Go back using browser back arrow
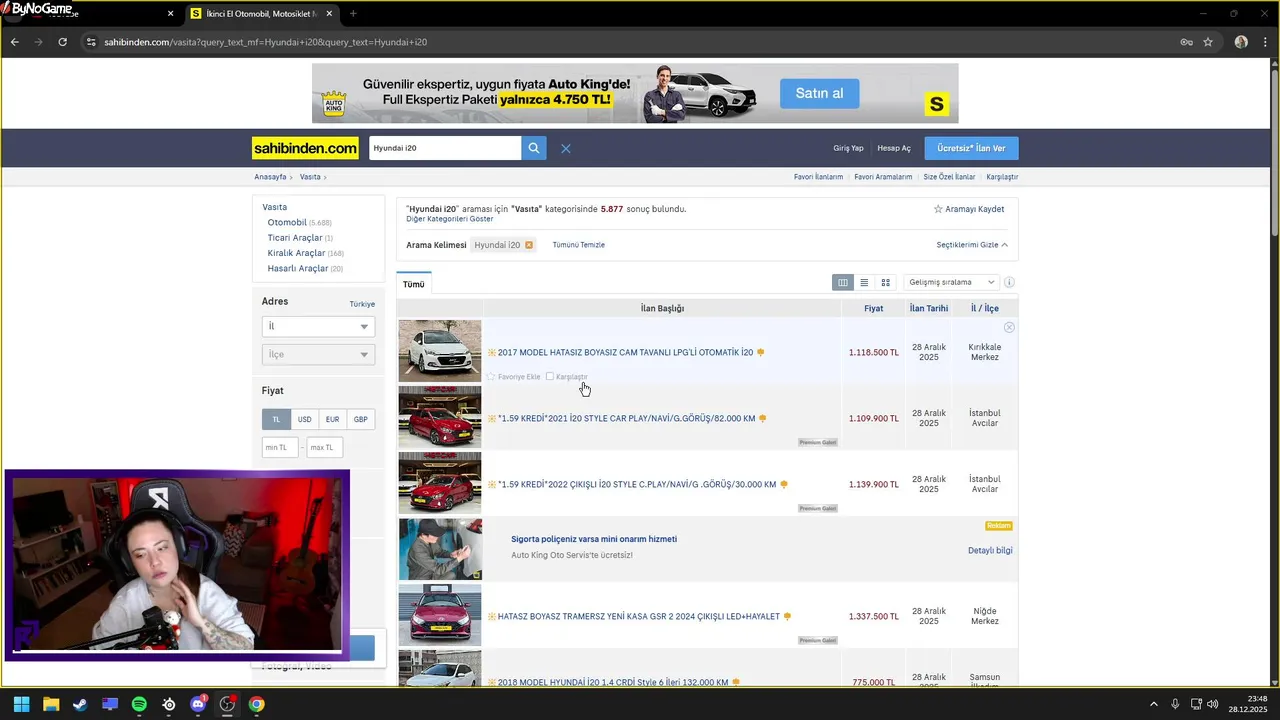 [x=14, y=42]
